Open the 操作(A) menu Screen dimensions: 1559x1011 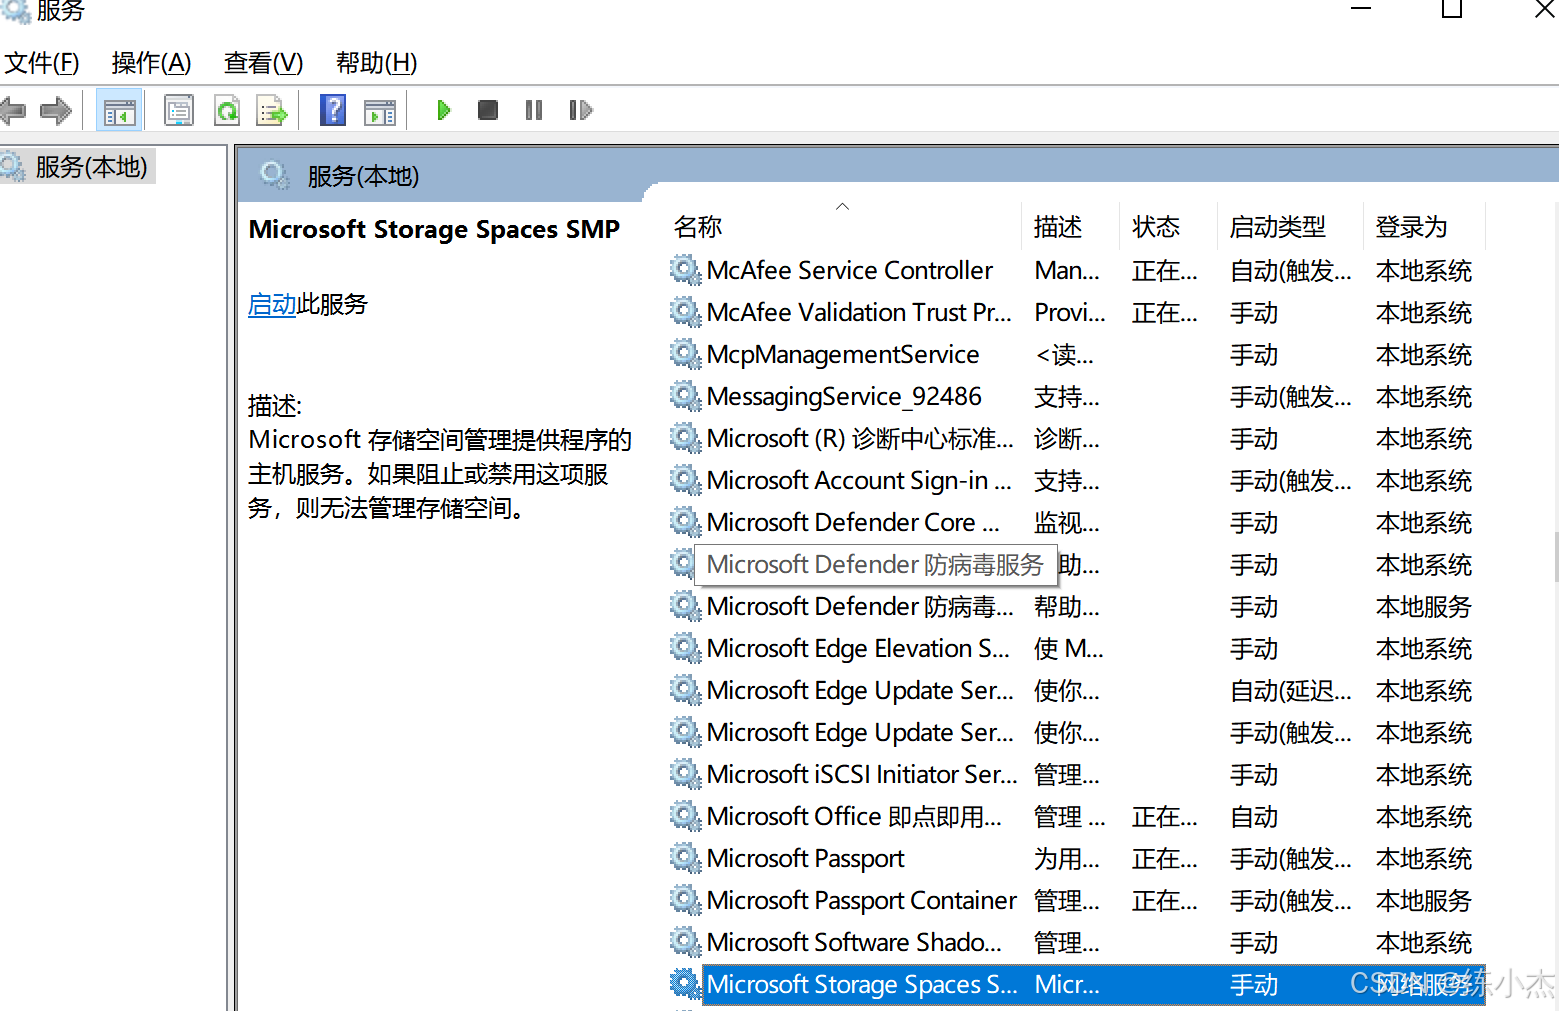[x=151, y=63]
